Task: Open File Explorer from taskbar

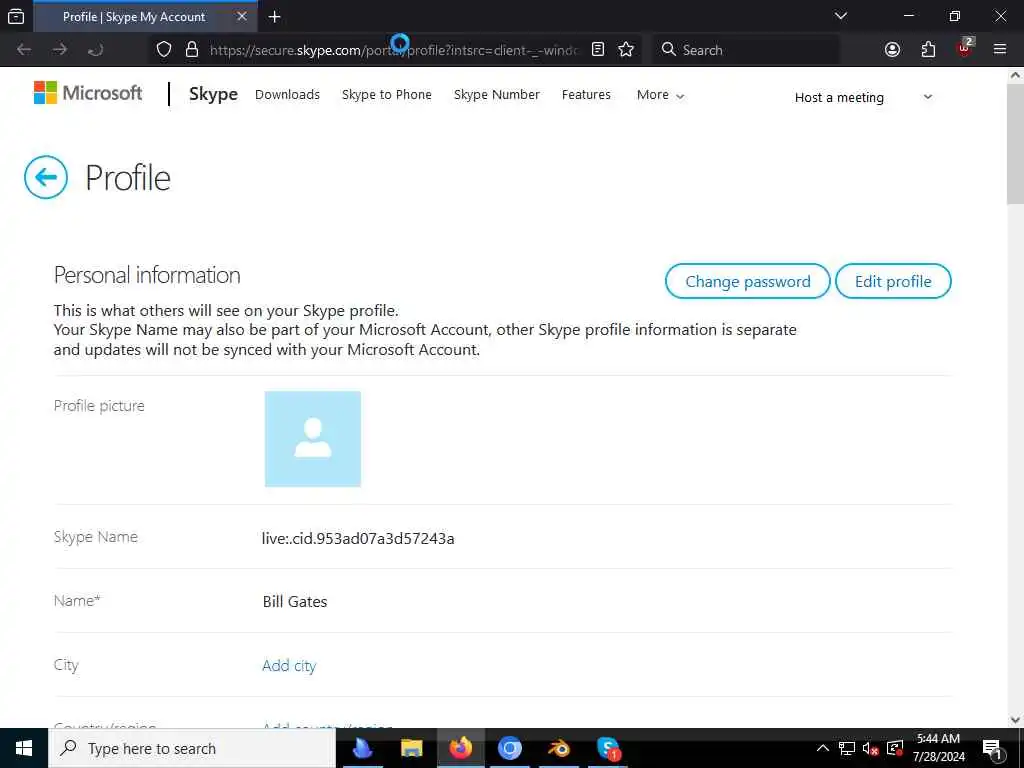Action: pyautogui.click(x=411, y=748)
